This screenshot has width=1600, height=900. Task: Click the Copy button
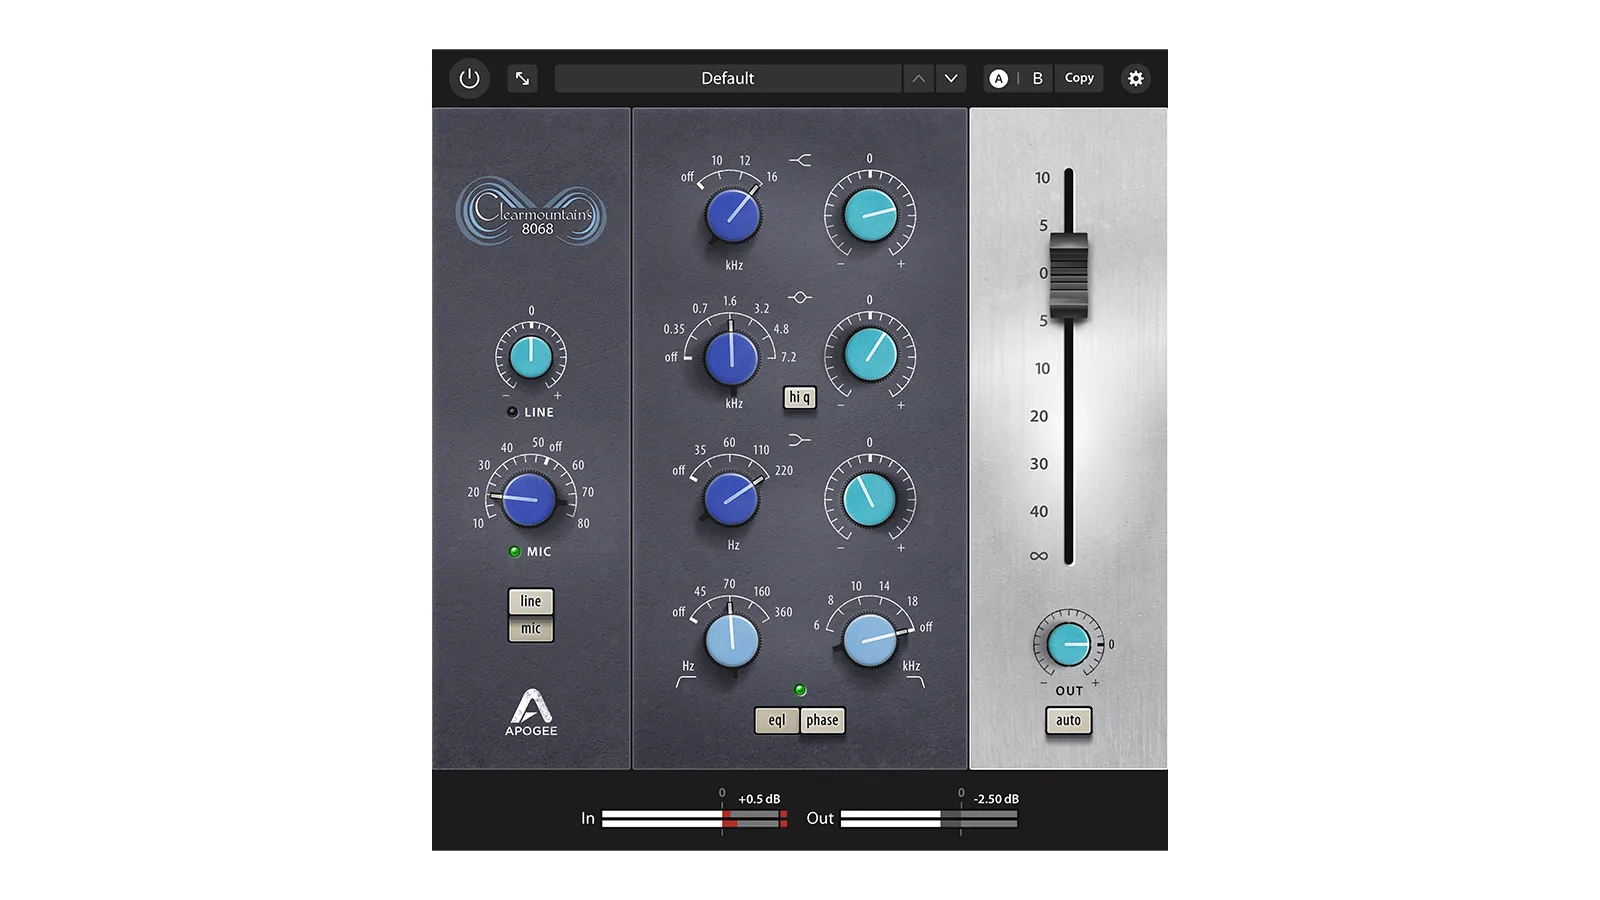[x=1079, y=78]
